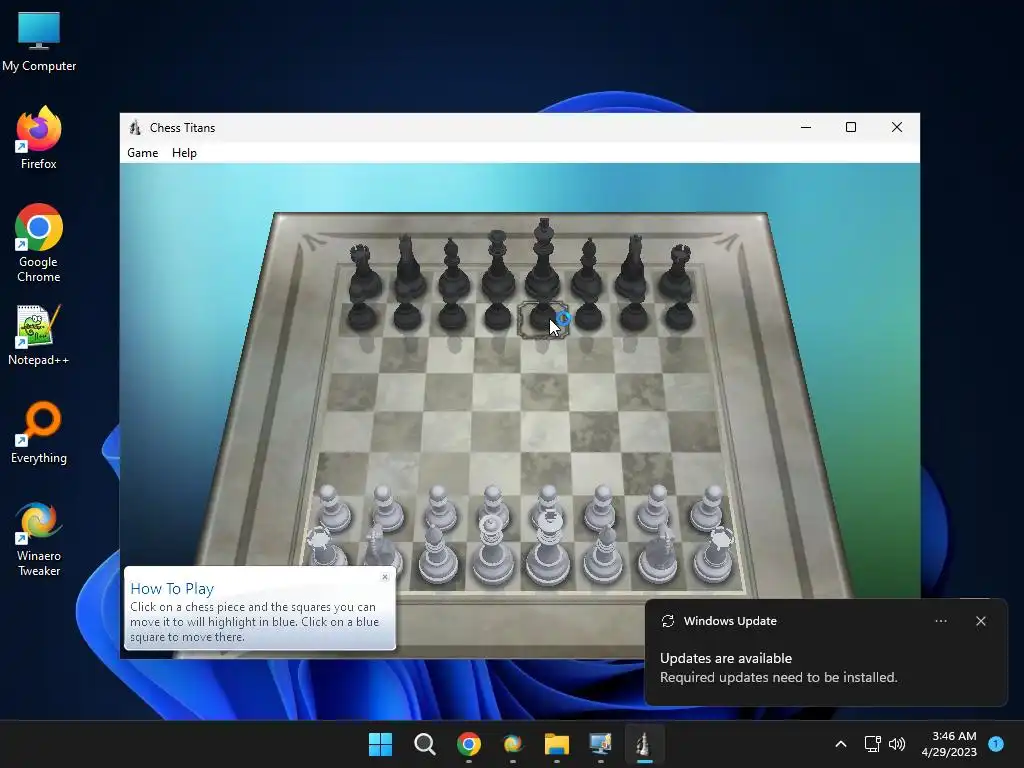The image size is (1024, 768).
Task: Select the leftmost white pawn
Action: click(334, 508)
